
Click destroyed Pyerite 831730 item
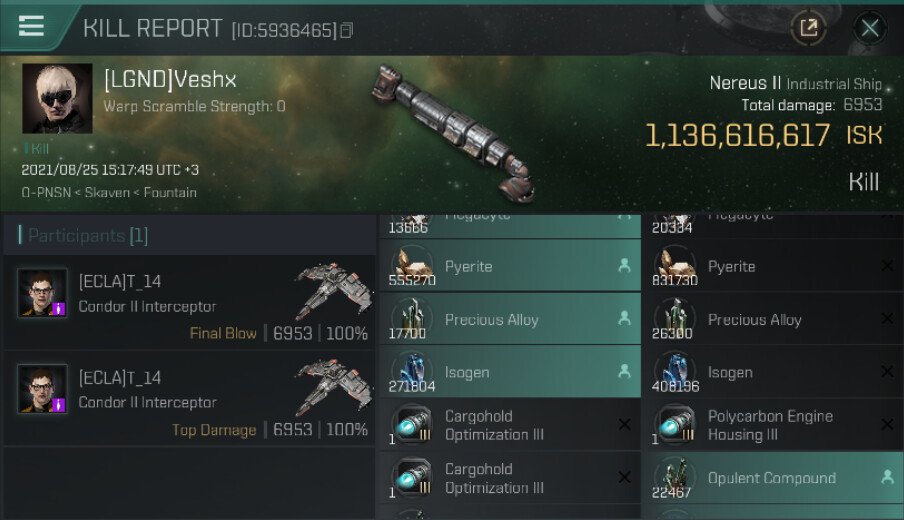(x=773, y=266)
